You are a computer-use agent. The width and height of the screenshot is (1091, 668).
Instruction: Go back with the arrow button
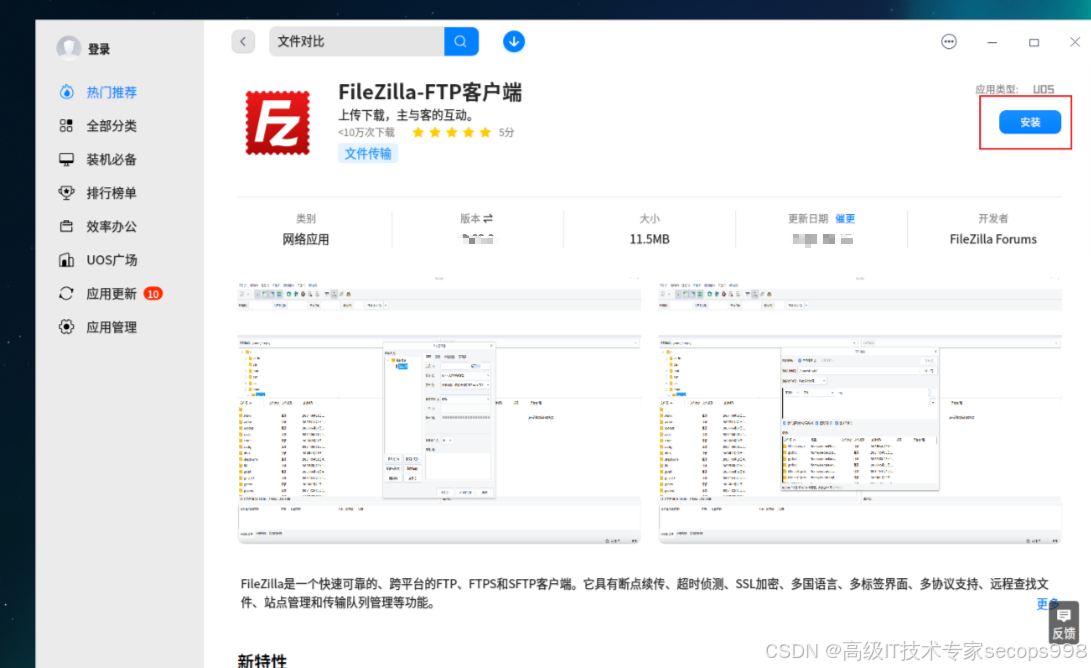click(x=243, y=42)
